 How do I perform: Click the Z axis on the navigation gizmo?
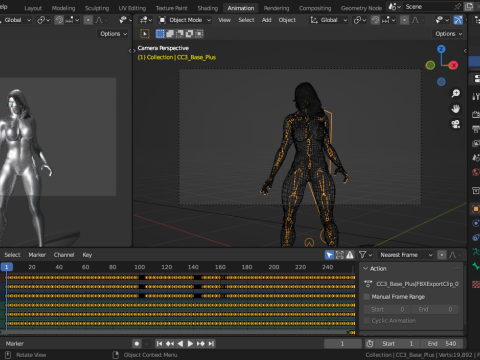click(x=441, y=49)
